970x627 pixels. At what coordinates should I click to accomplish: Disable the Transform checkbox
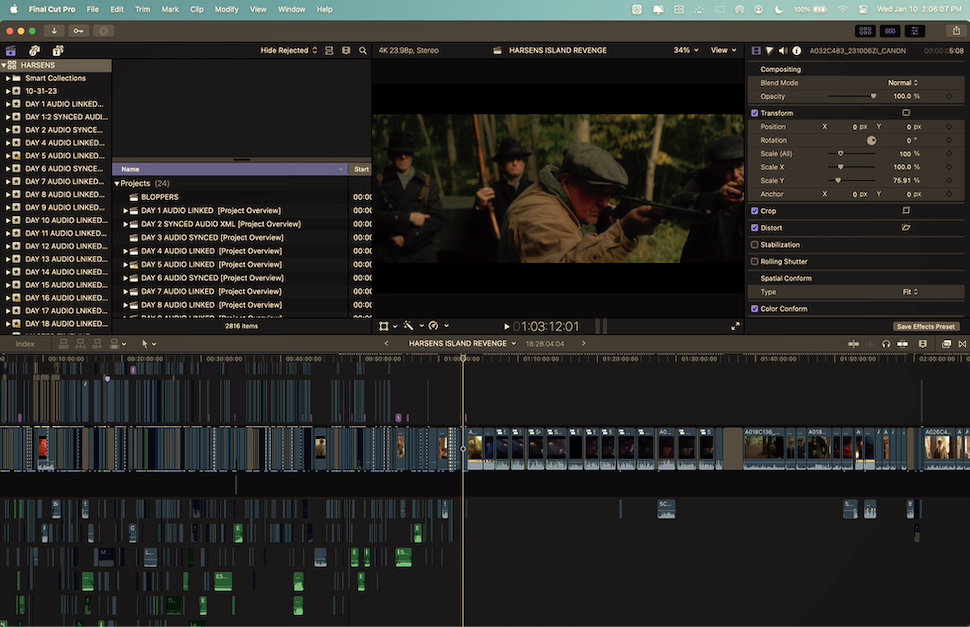tap(755, 113)
